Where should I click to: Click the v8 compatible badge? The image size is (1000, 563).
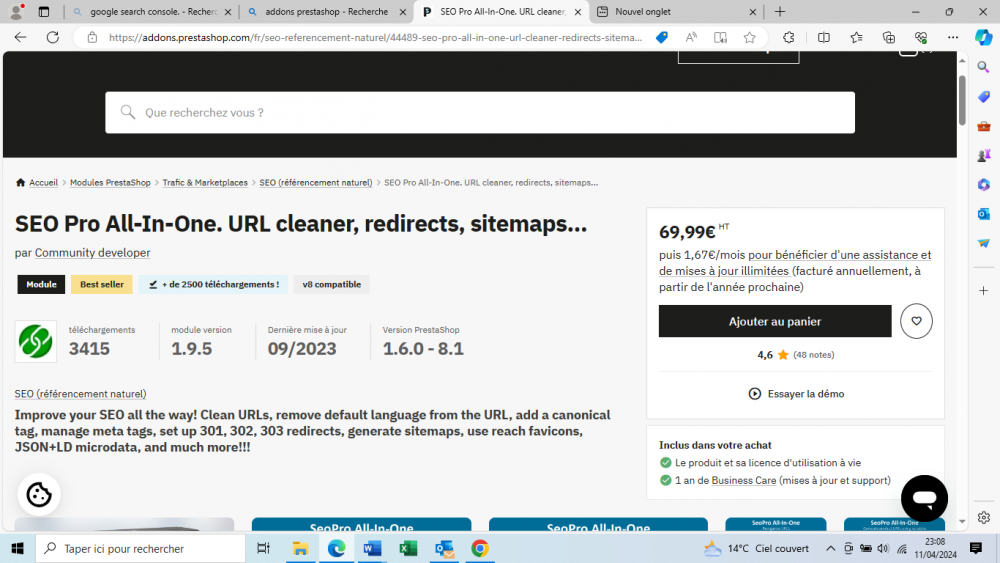coord(332,284)
